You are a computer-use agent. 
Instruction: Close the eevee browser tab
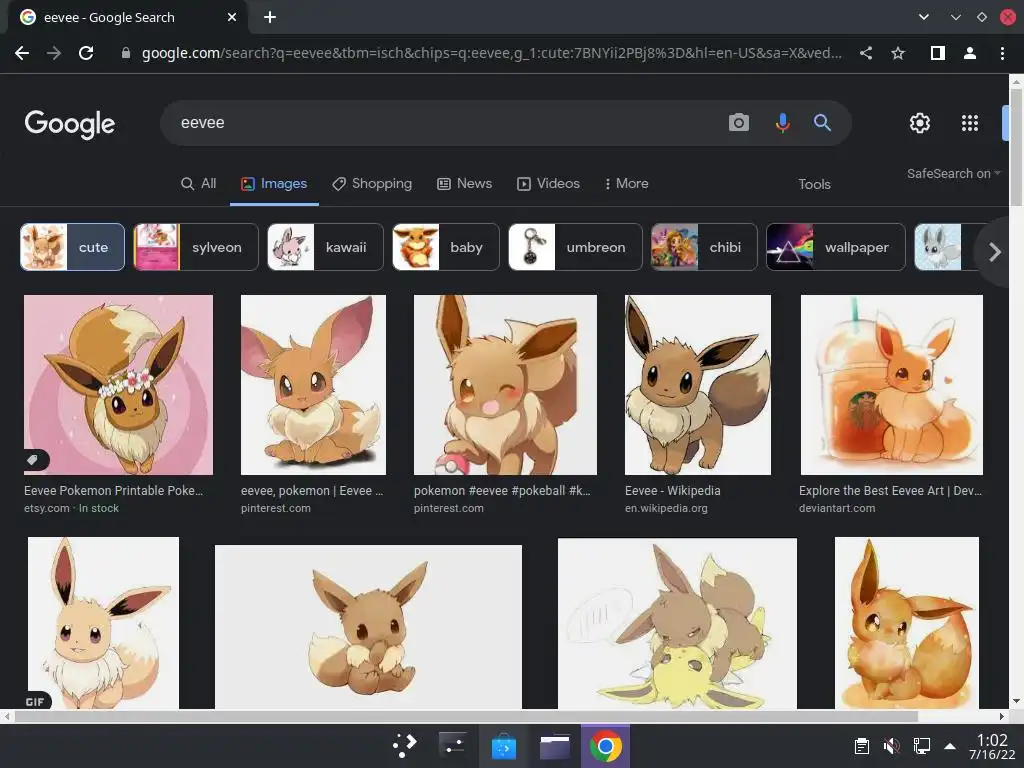(x=232, y=18)
